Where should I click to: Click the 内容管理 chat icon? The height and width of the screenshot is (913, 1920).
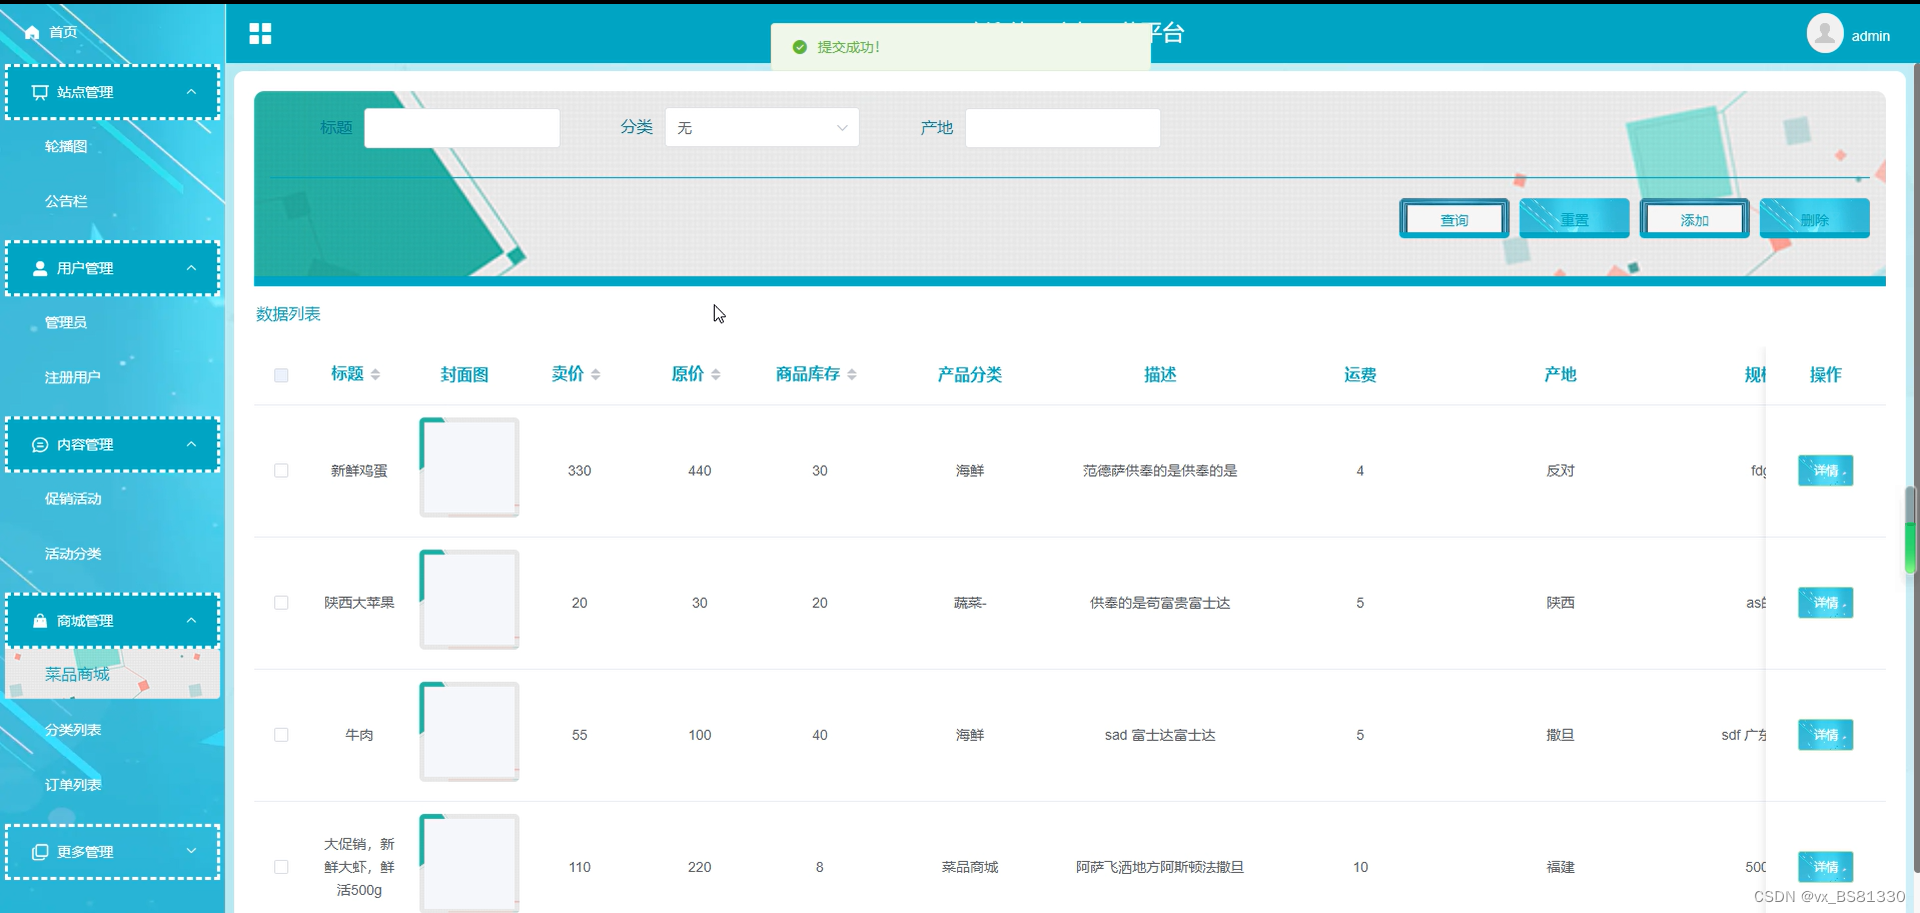coord(40,444)
